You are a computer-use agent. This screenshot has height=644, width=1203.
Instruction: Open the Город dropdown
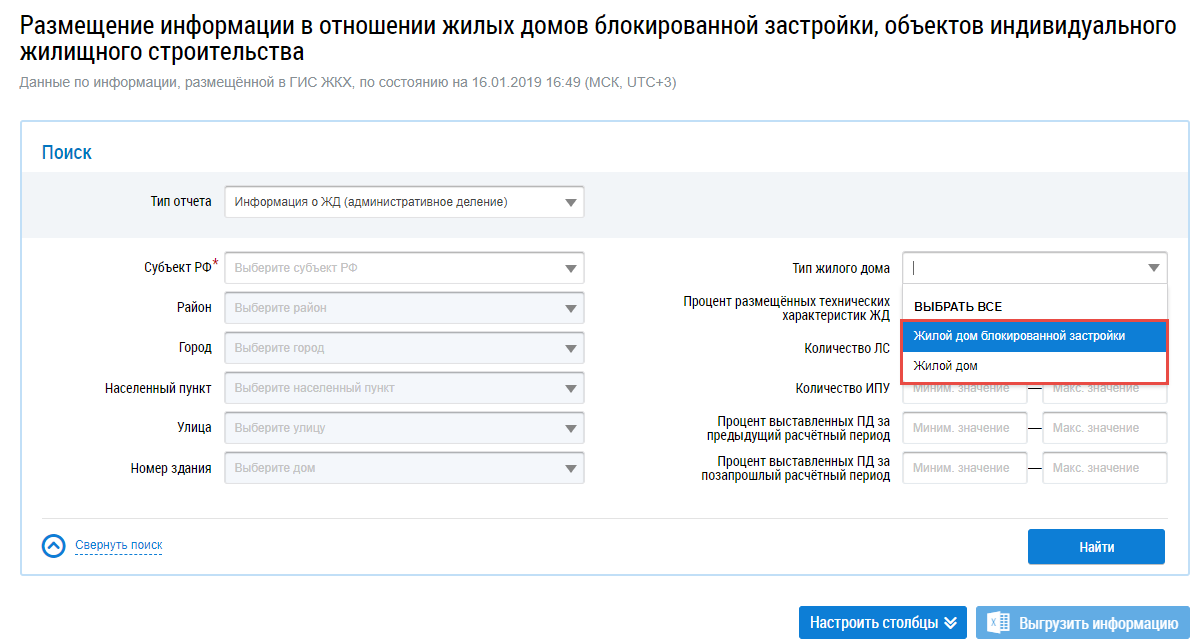(x=404, y=348)
